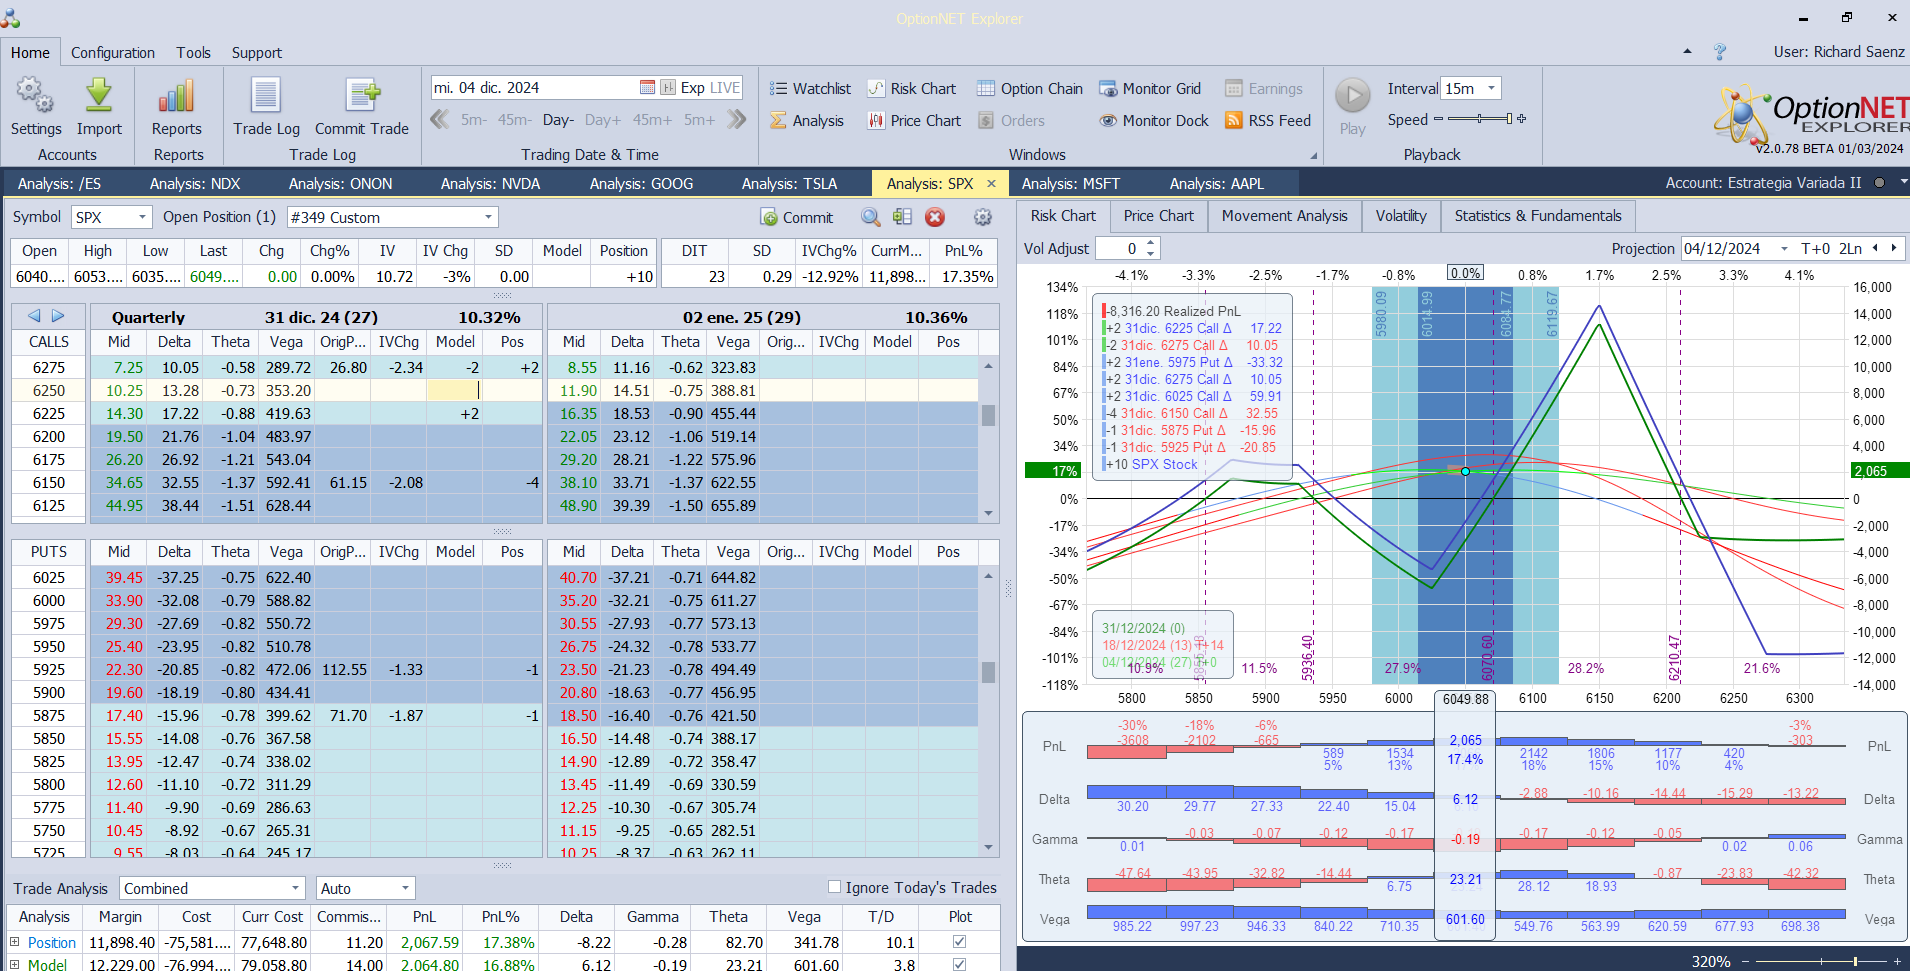1910x971 pixels.
Task: Open the Watchlist window
Action: [x=810, y=88]
